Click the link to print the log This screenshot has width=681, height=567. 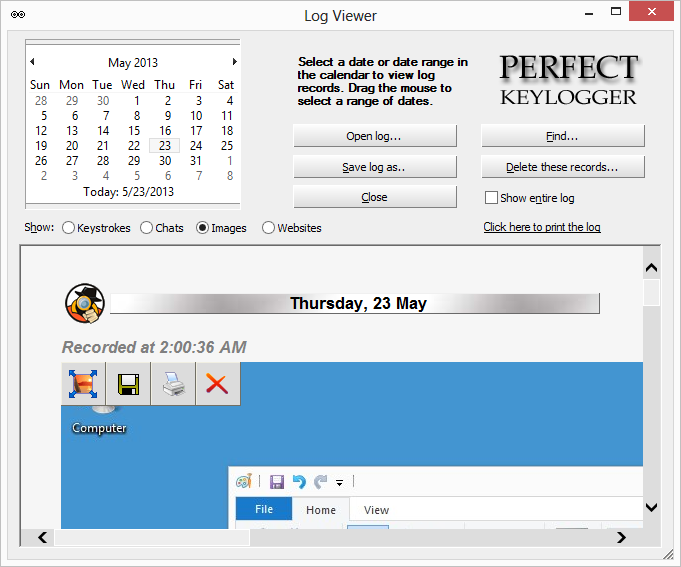[x=542, y=227]
